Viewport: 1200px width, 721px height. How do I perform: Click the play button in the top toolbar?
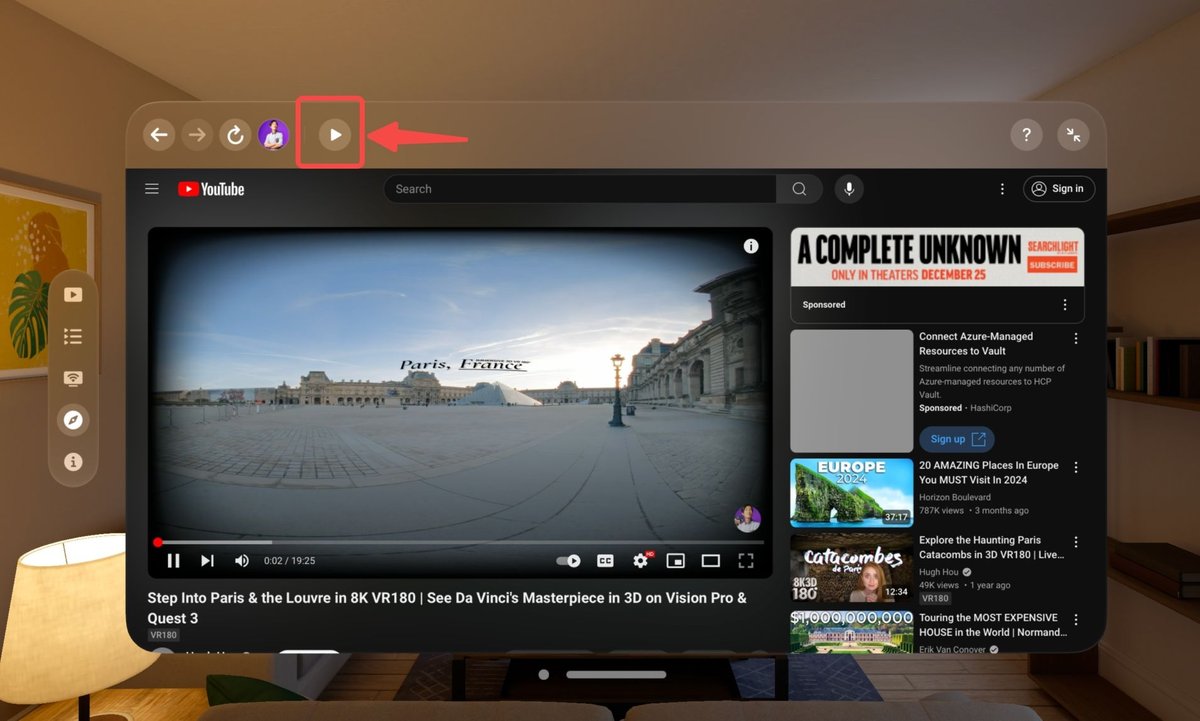[x=335, y=135]
